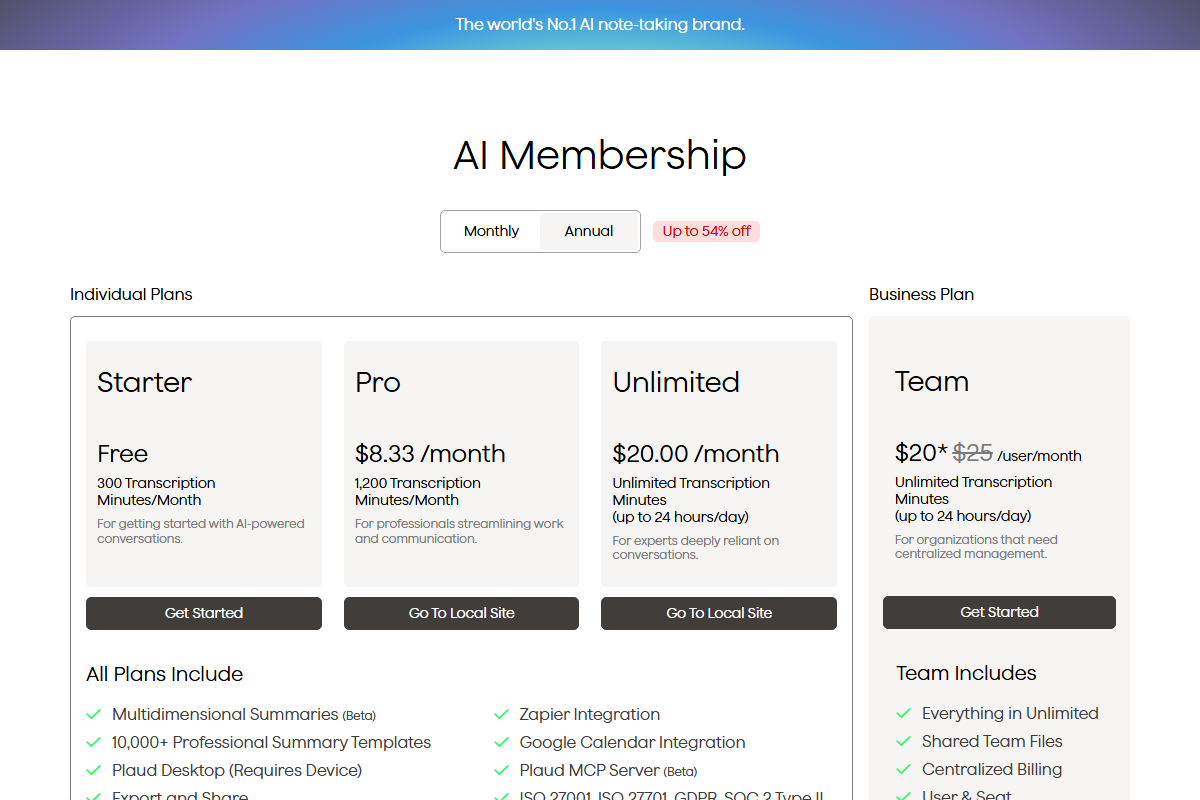Click Everything in Unlimited feature text

click(1010, 713)
